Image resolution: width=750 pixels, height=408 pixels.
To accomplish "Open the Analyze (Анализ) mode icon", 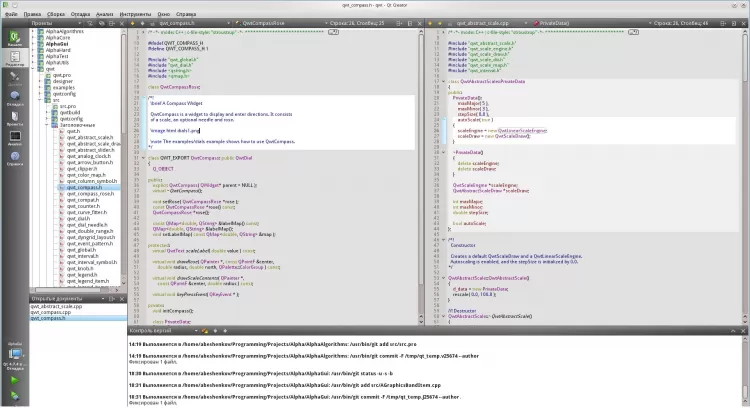I will pos(14,138).
